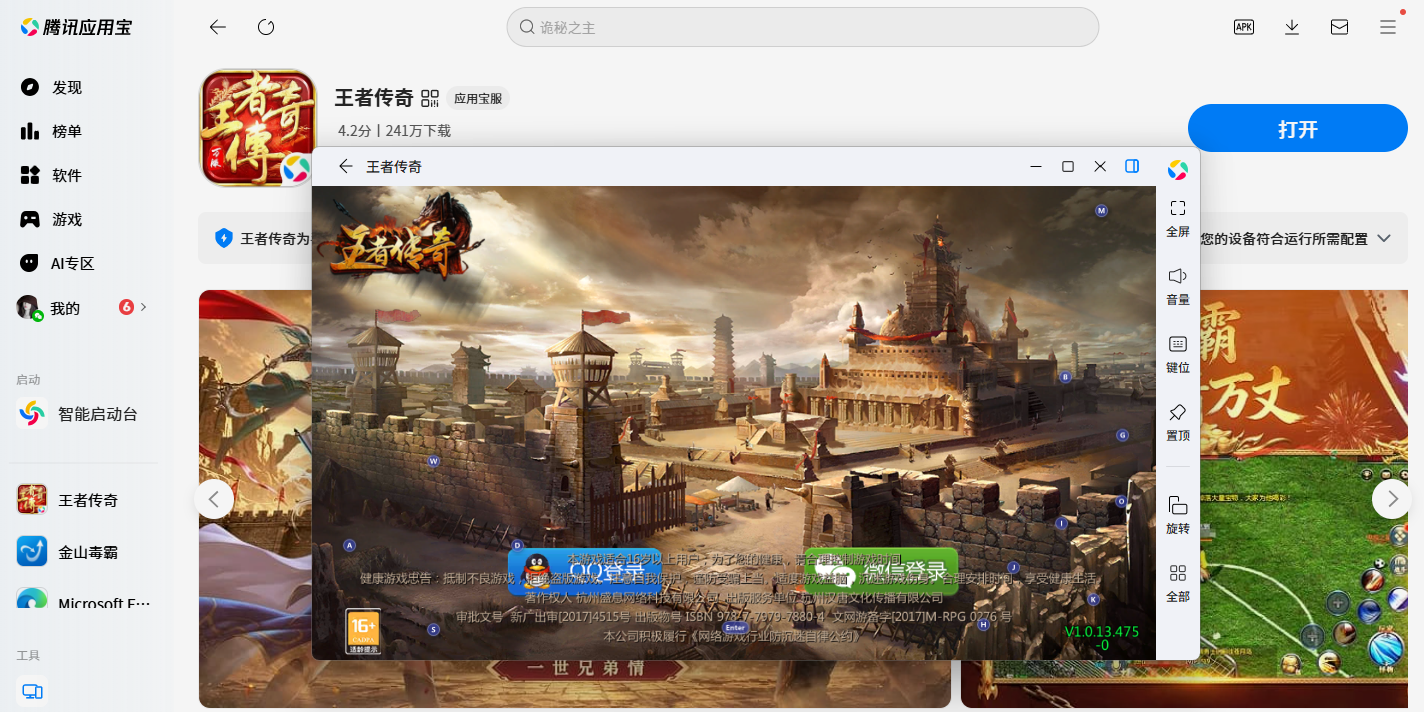This screenshot has width=1424, height=712.
Task: Click the G key mapping marker
Action: [1122, 435]
